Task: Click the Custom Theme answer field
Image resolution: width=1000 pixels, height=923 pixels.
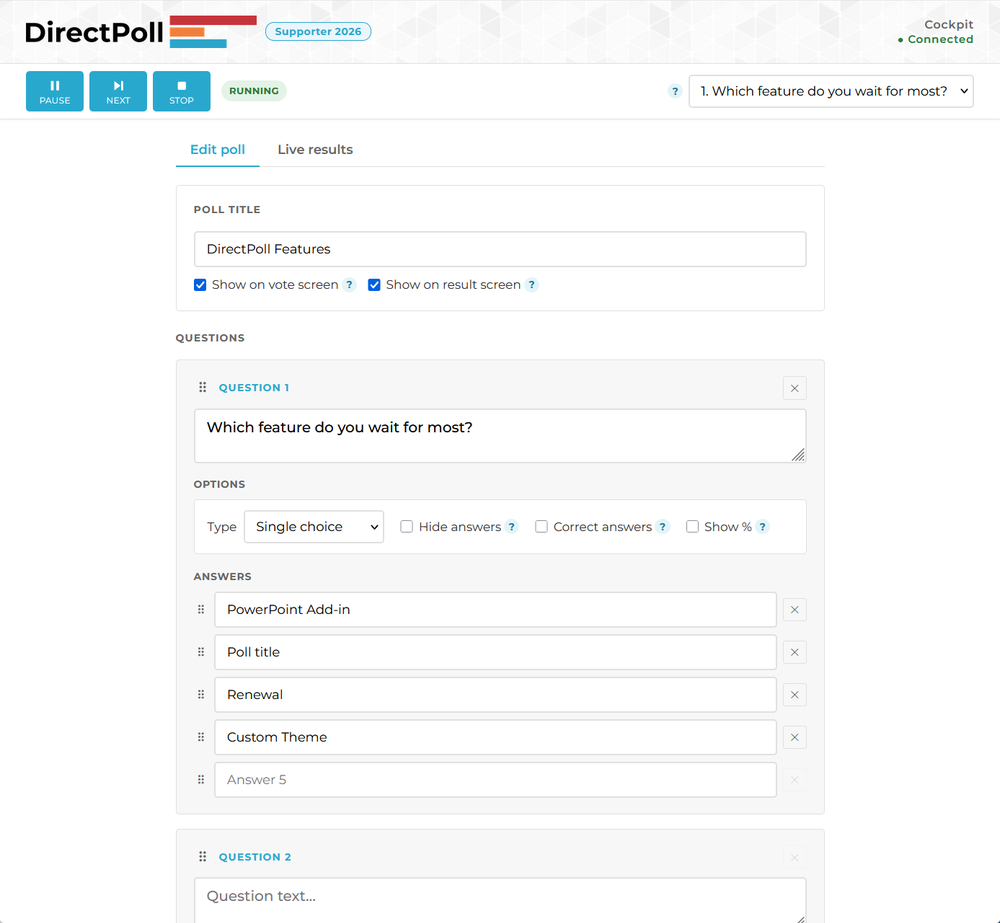Action: point(496,737)
